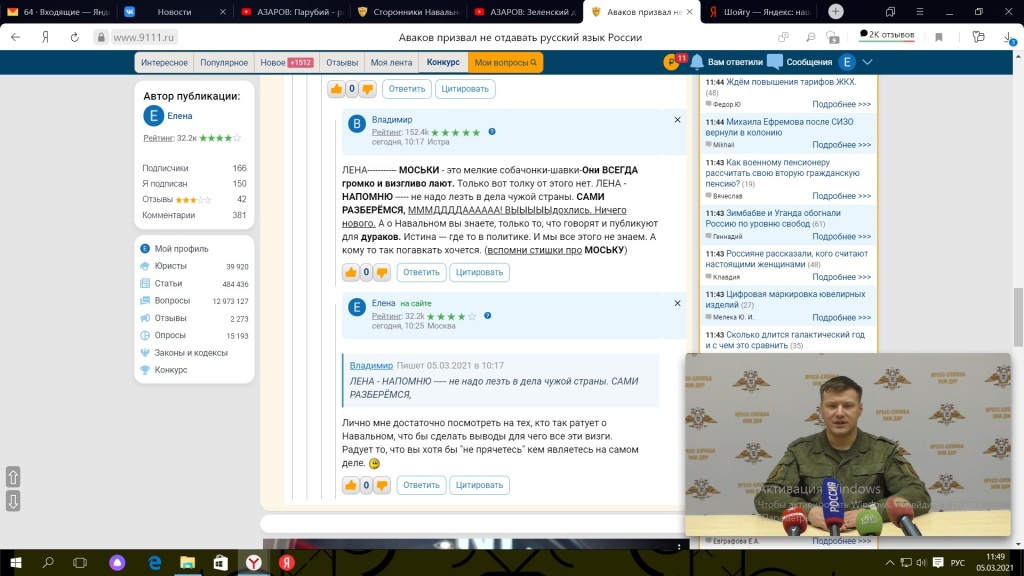The image size is (1024, 576).
Task: Open Microsoft Edge from the taskbar
Action: [155, 563]
